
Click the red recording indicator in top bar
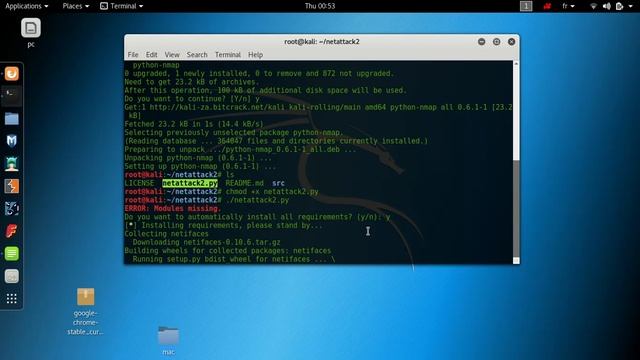[x=547, y=6]
